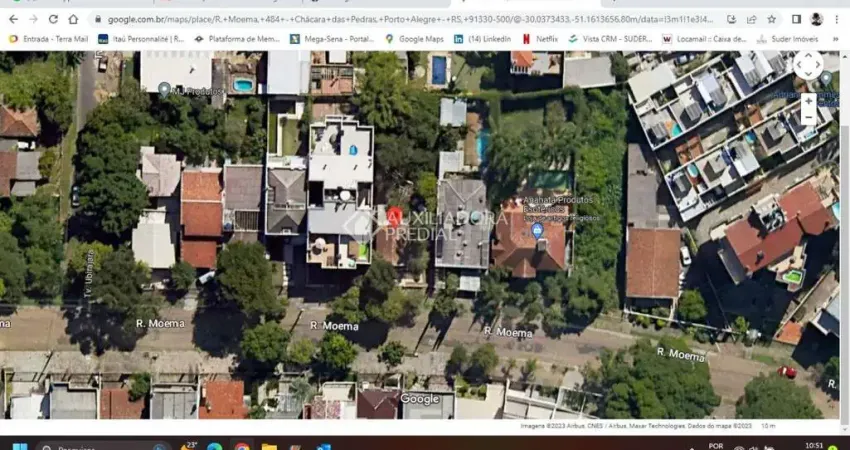Screen dimensions: 850x450
Task: Click the 10 m map scale indicator
Action: (768, 426)
